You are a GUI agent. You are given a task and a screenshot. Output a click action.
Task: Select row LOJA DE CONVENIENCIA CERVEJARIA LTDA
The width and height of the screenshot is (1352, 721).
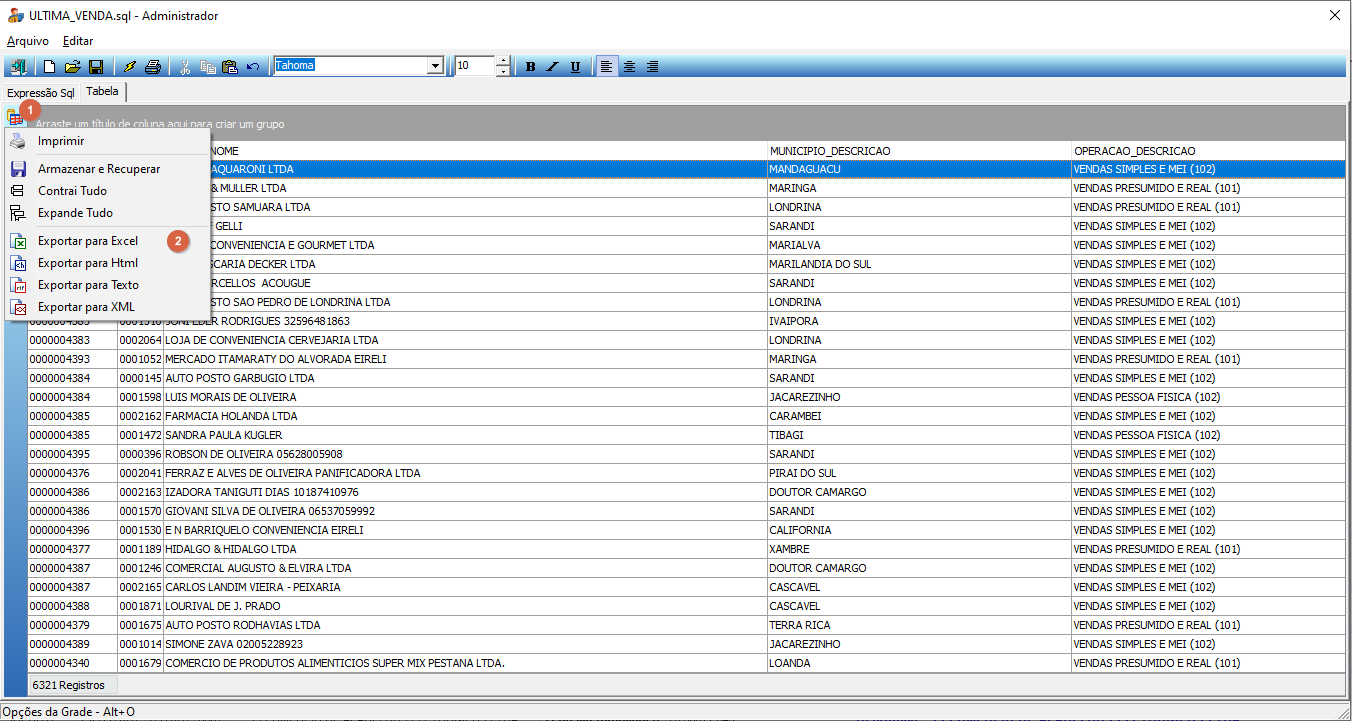[x=686, y=341]
